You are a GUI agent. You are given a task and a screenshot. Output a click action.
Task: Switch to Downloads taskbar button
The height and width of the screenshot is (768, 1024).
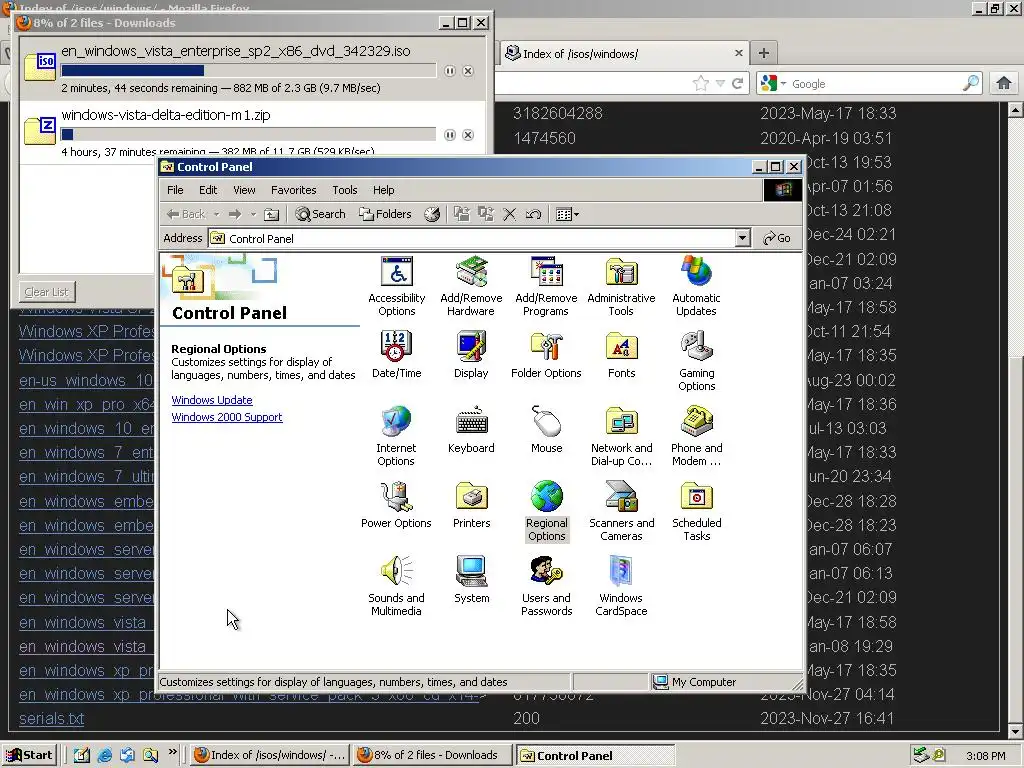point(432,755)
